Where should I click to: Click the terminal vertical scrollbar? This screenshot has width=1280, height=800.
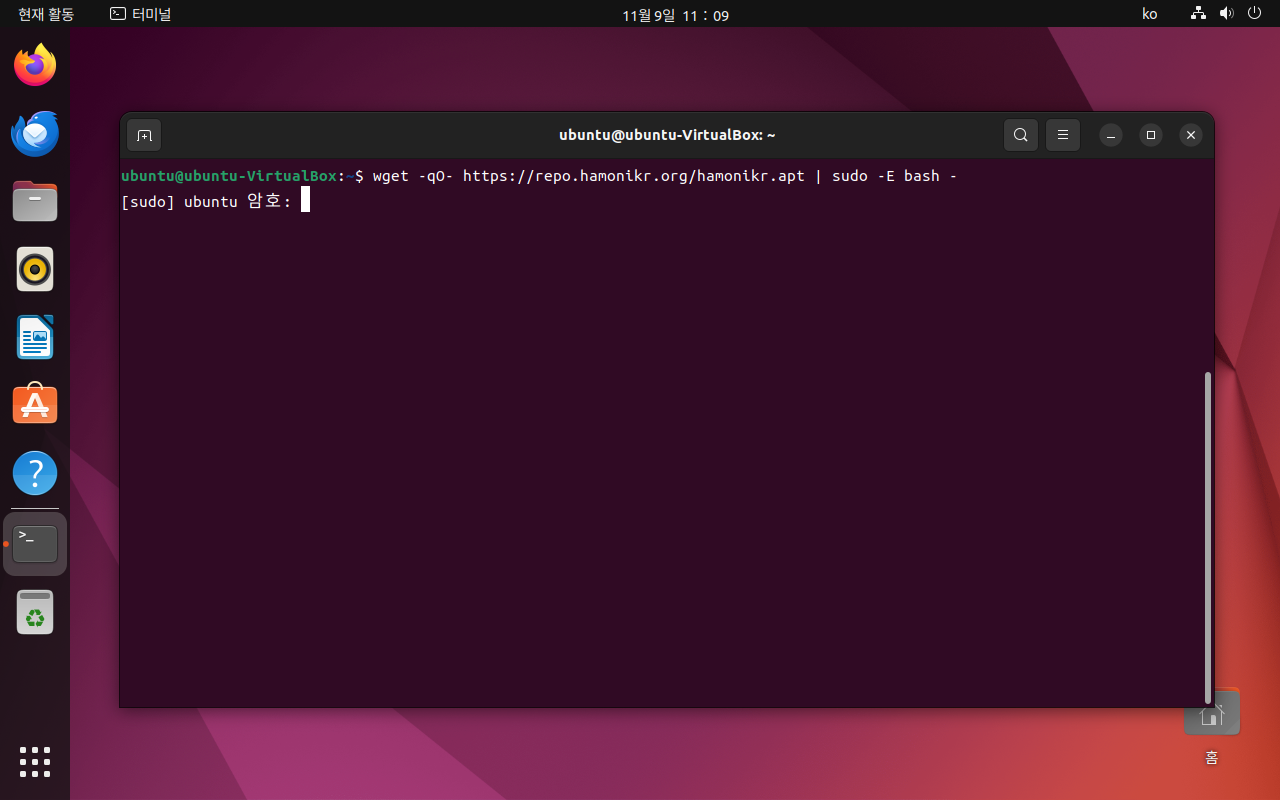(1208, 537)
